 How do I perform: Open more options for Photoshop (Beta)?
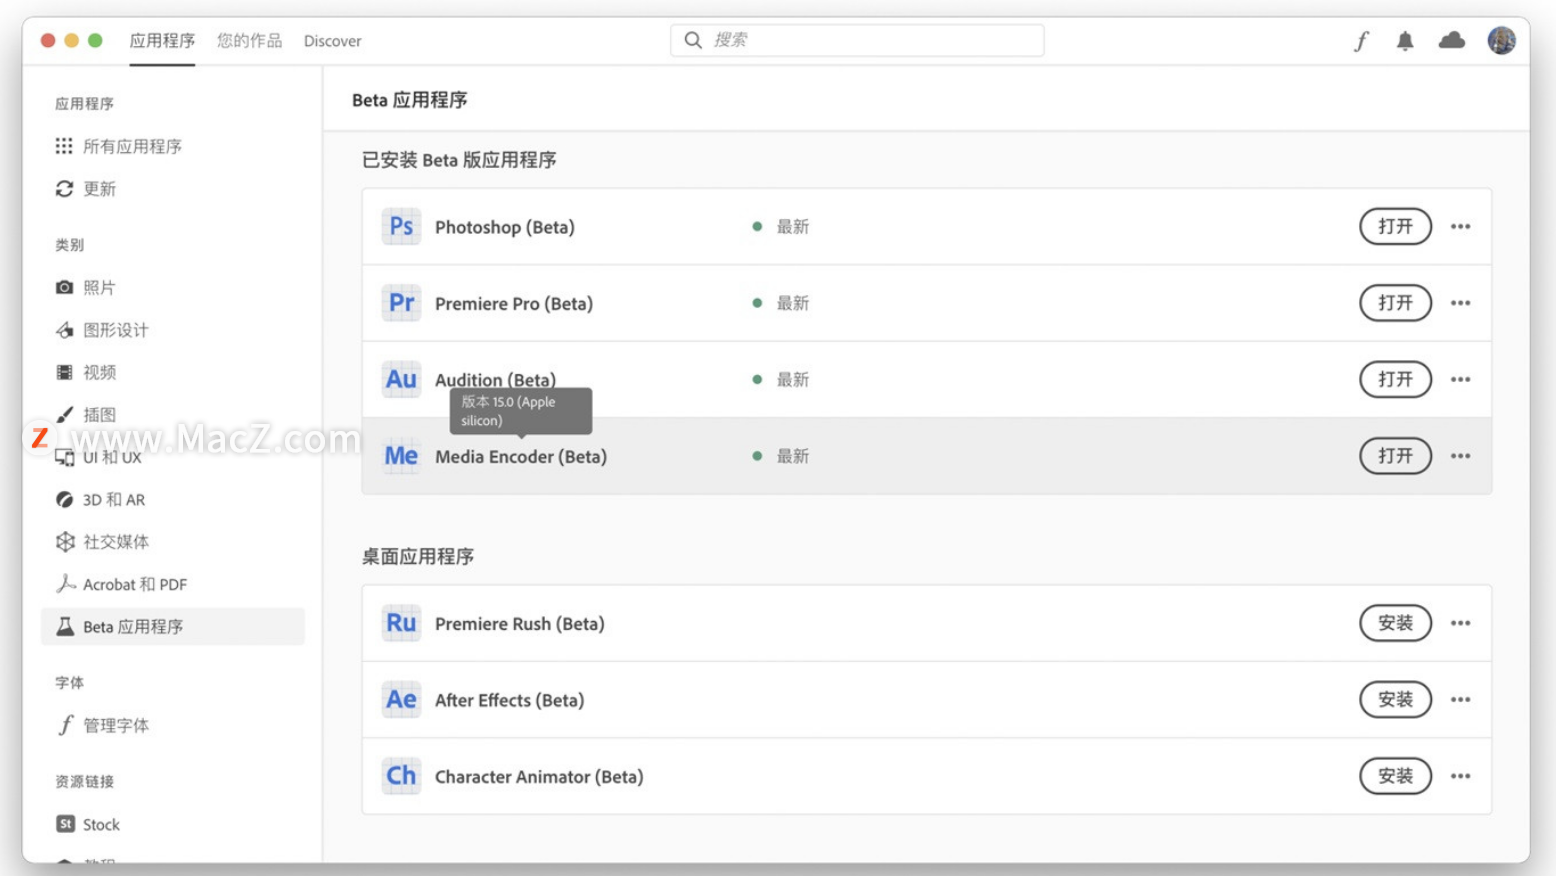[x=1460, y=227]
